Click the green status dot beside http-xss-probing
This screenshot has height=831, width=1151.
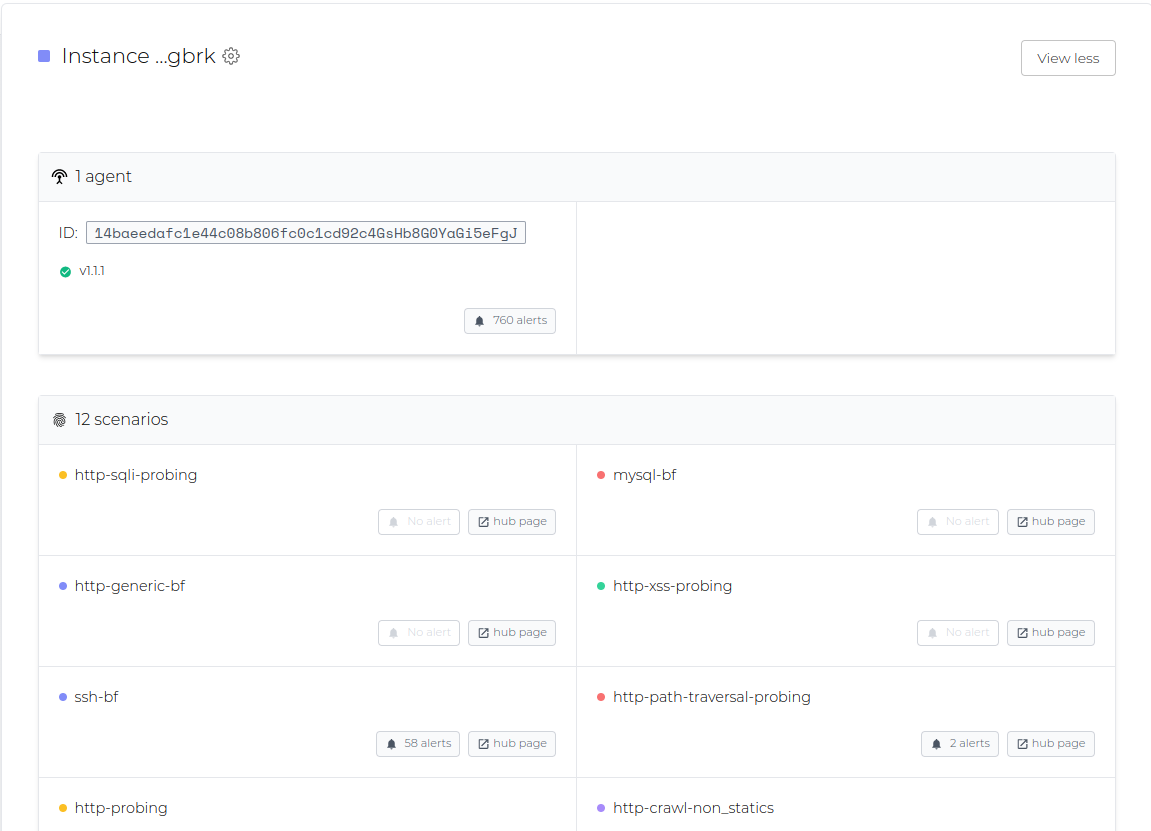pos(603,585)
